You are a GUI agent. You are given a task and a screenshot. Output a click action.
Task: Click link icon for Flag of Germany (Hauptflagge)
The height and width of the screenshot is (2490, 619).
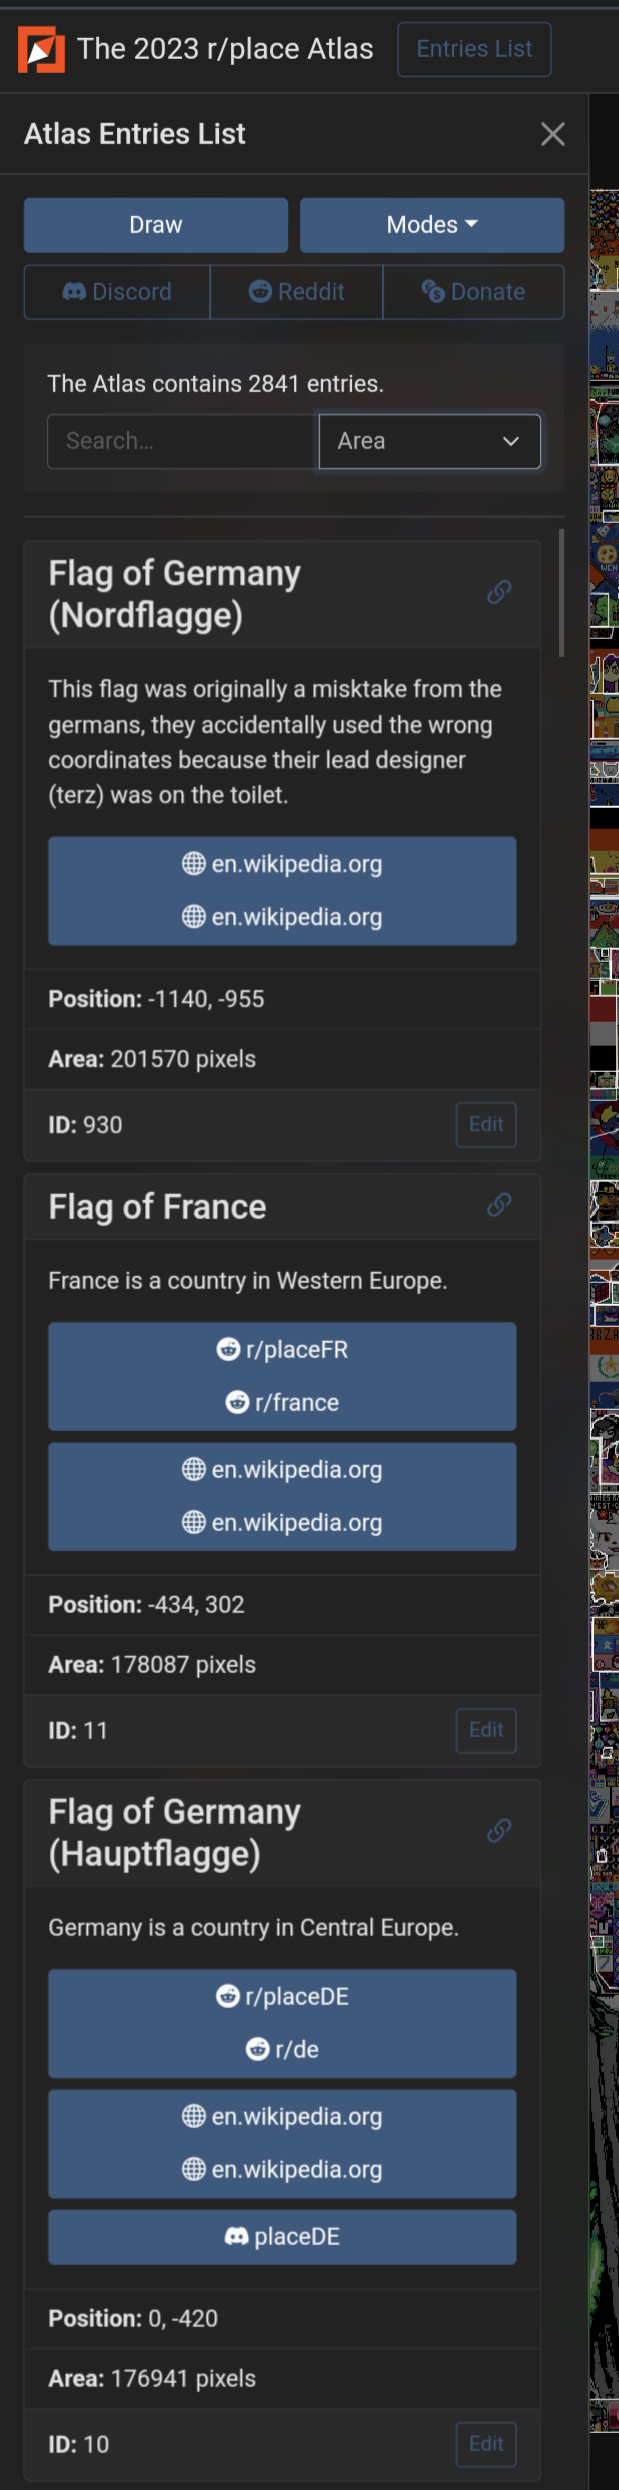(x=499, y=1831)
